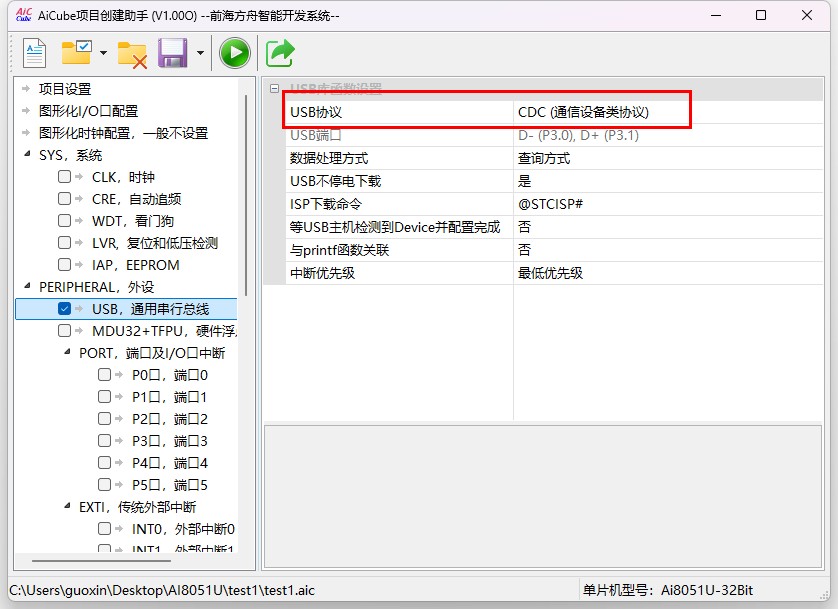
Task: Minimize the AiCube window
Action: pos(716,15)
